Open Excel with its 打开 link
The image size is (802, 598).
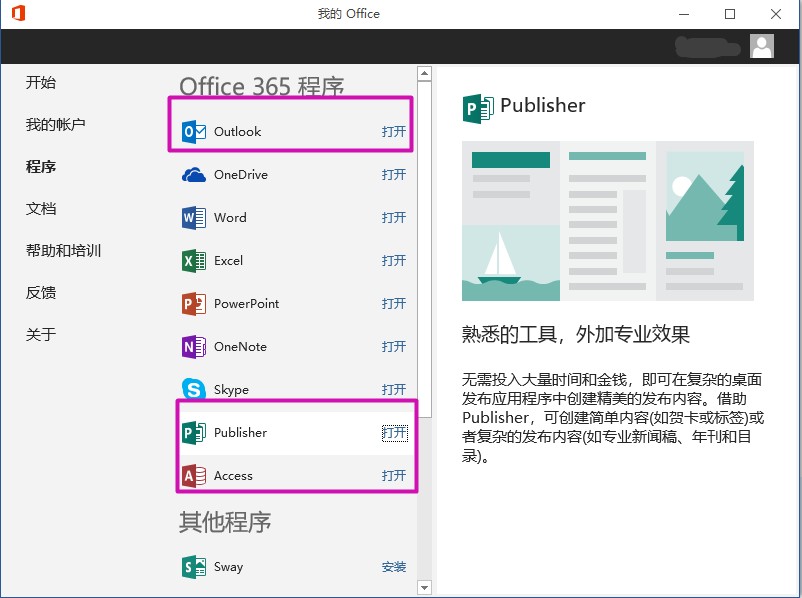click(394, 260)
